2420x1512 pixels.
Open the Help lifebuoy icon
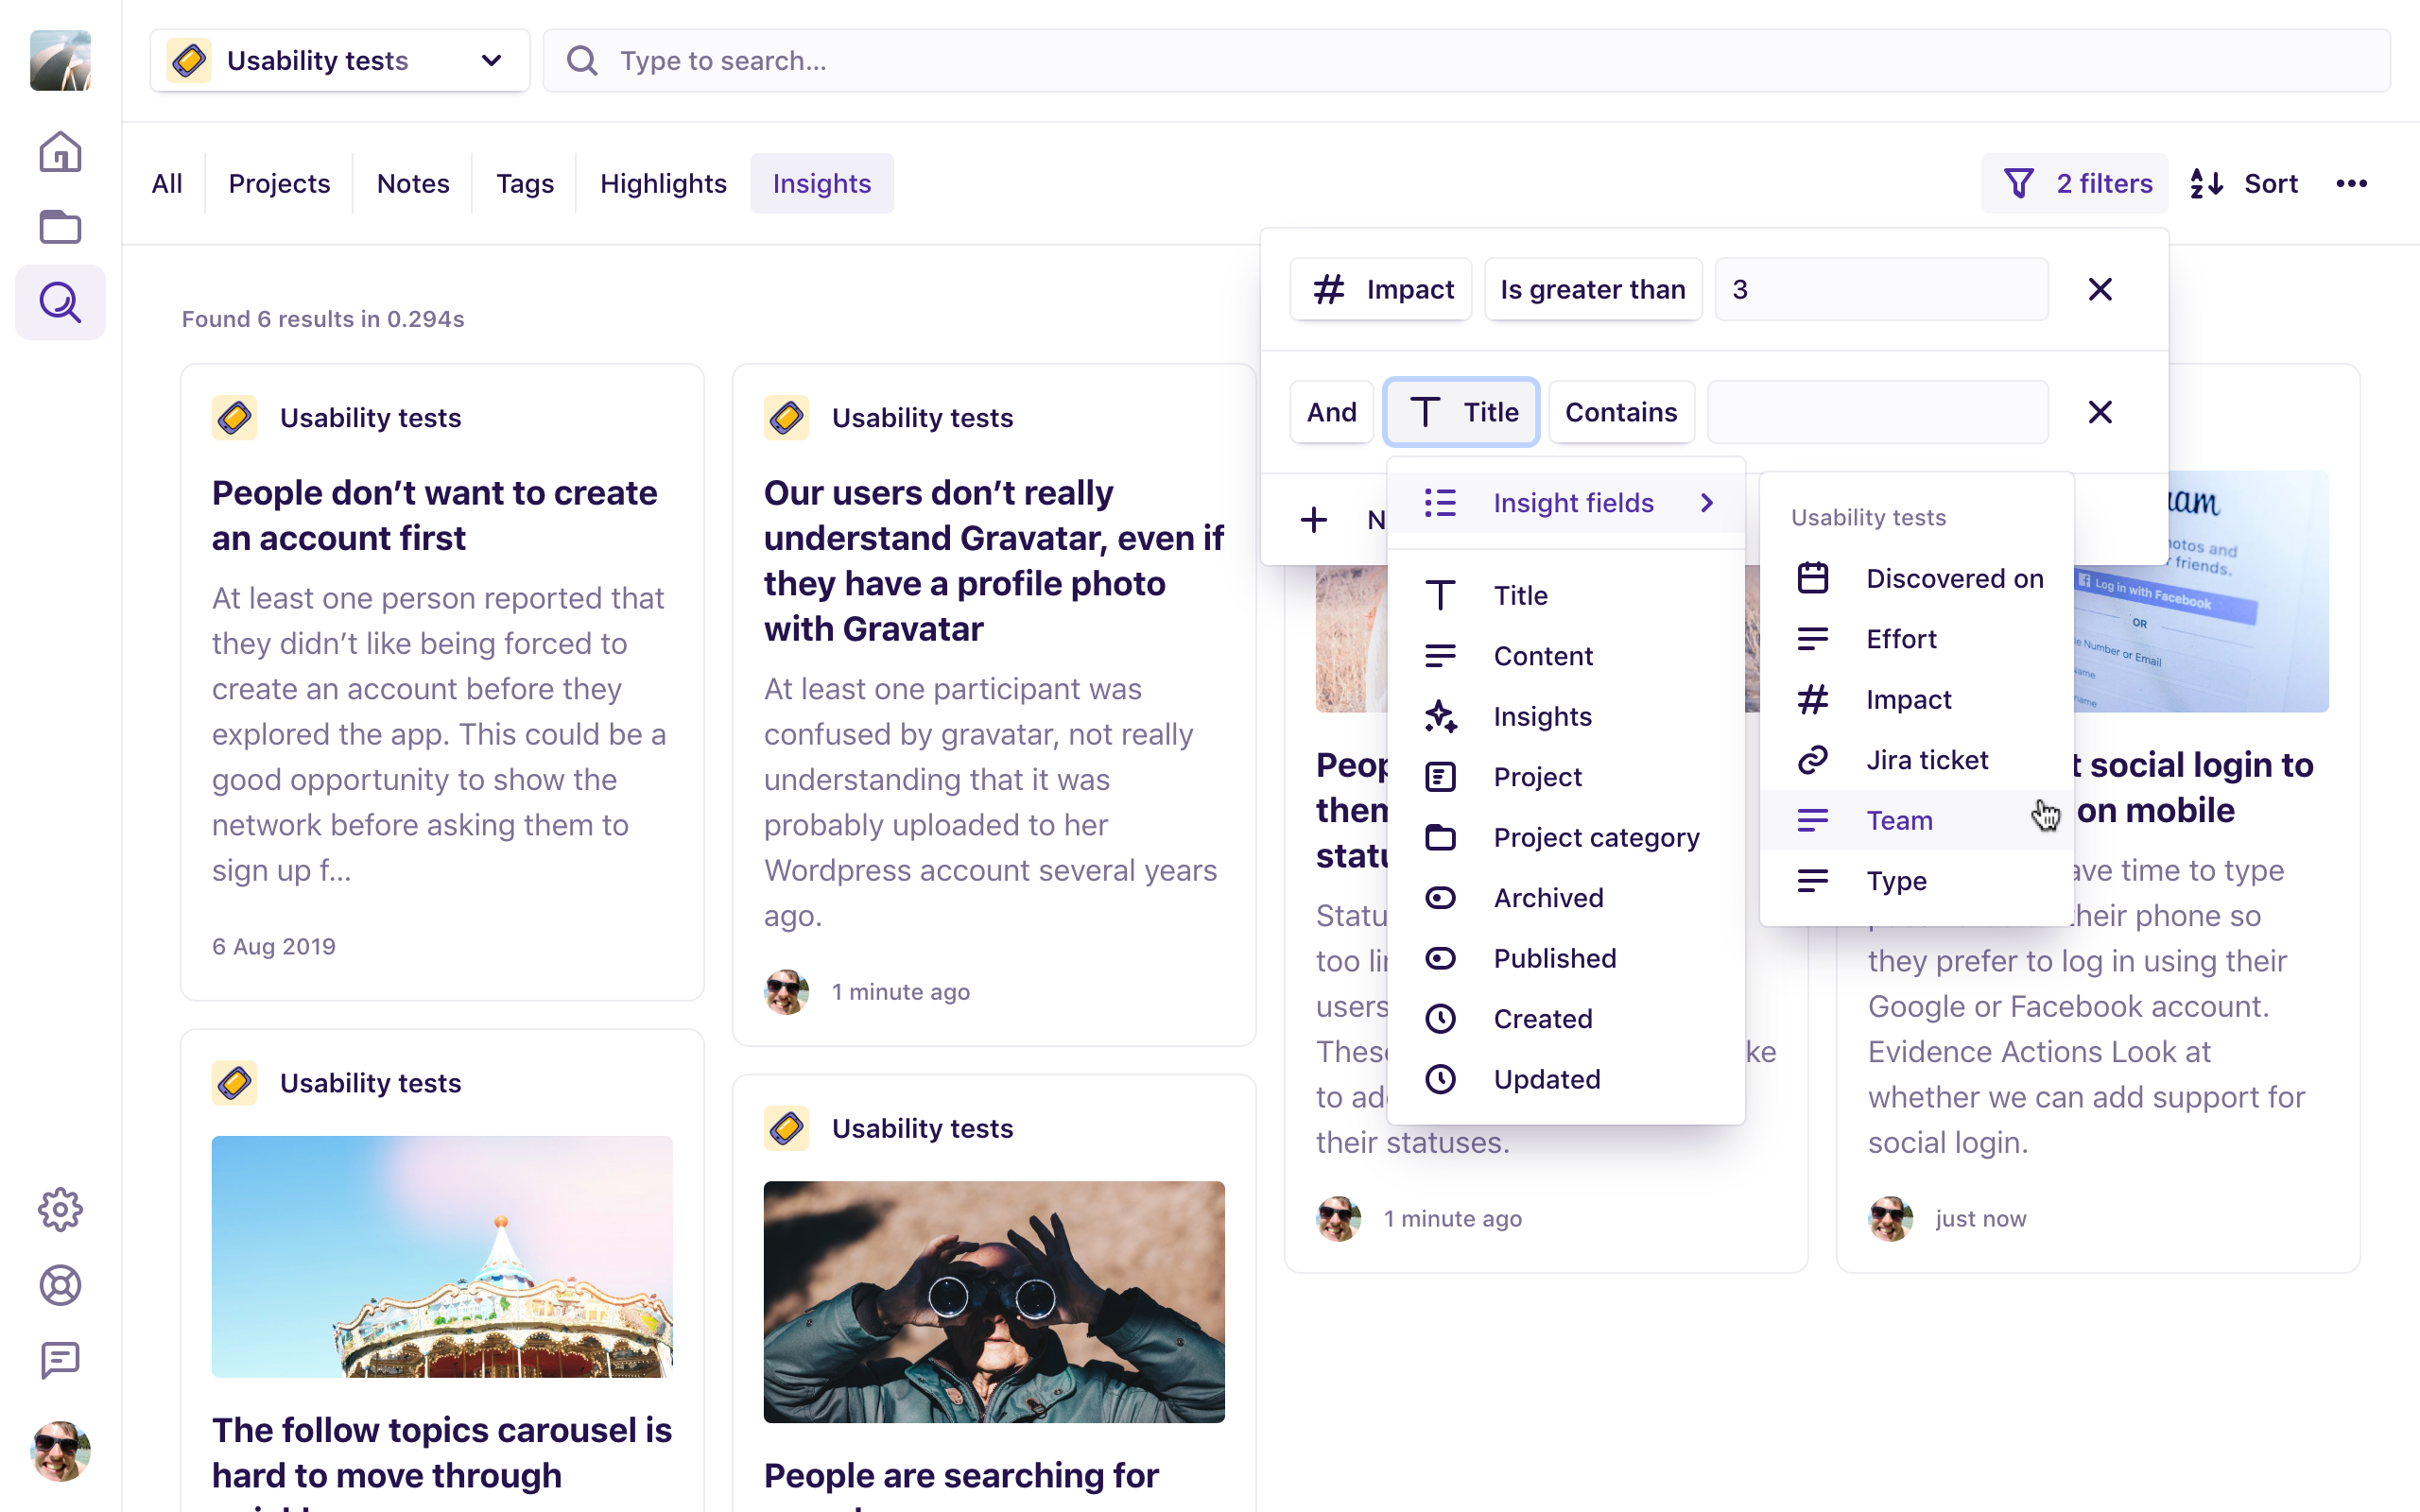60,1285
